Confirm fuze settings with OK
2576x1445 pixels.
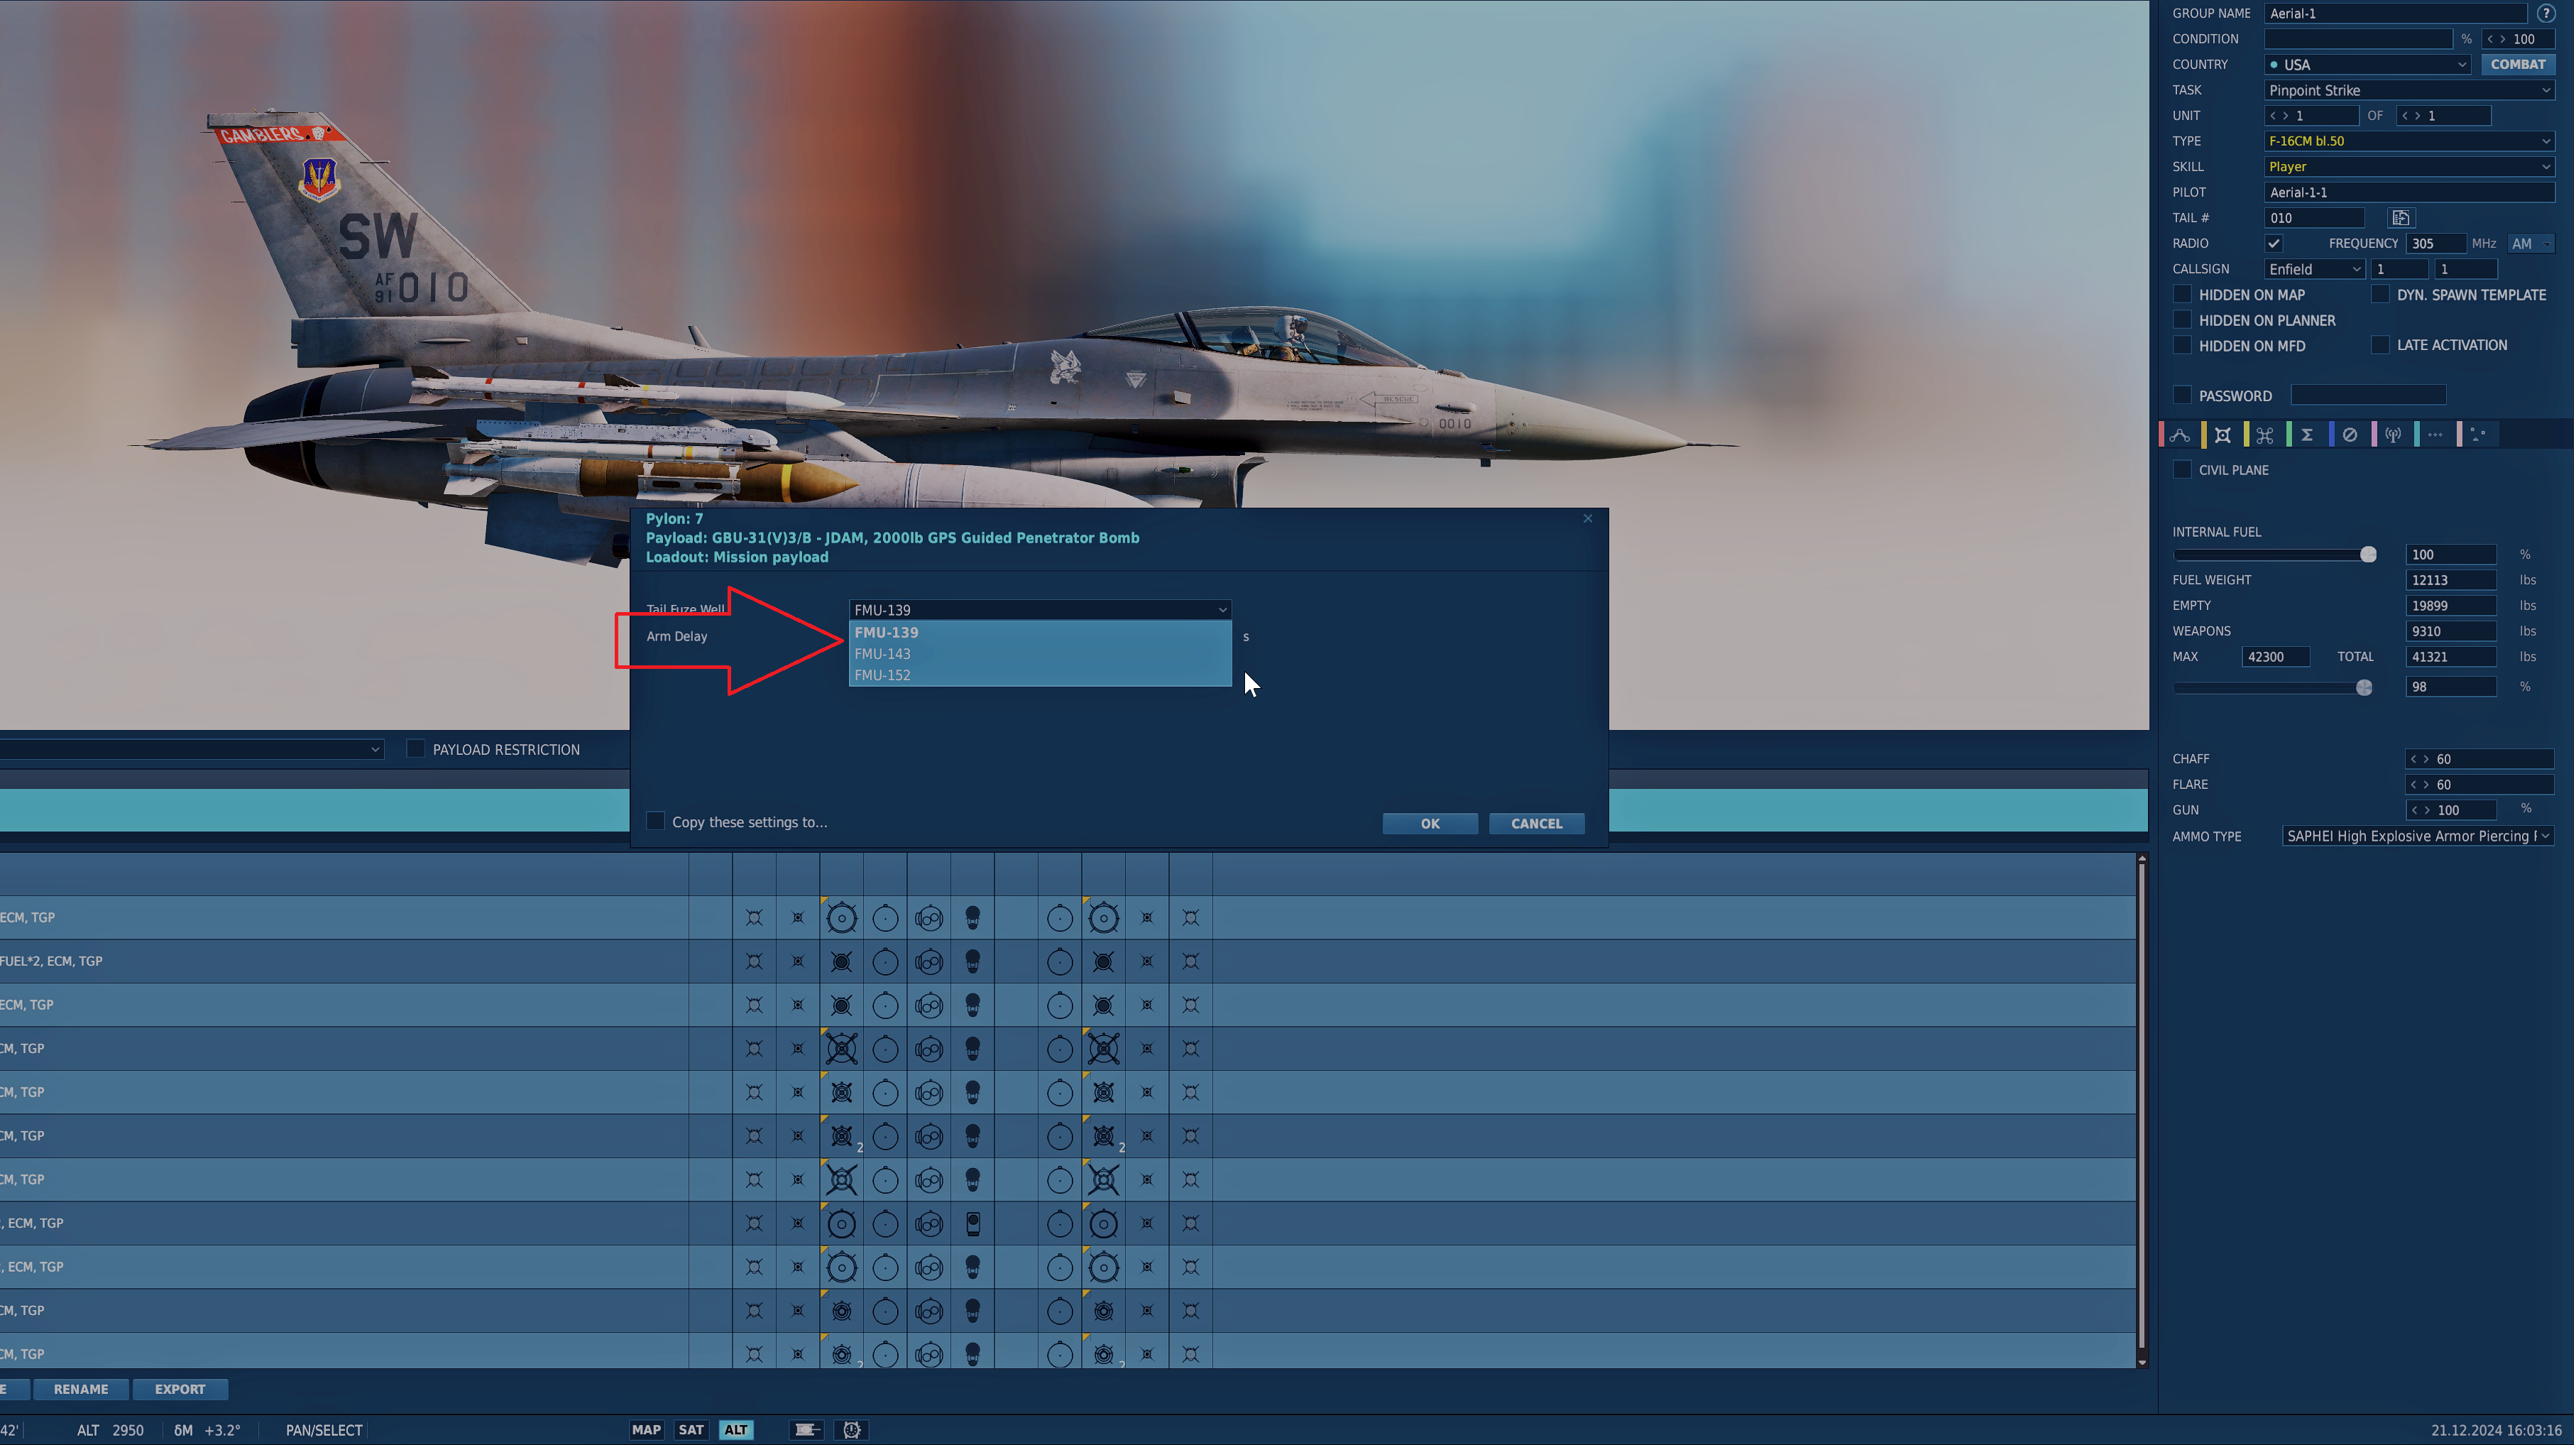[x=1430, y=823]
